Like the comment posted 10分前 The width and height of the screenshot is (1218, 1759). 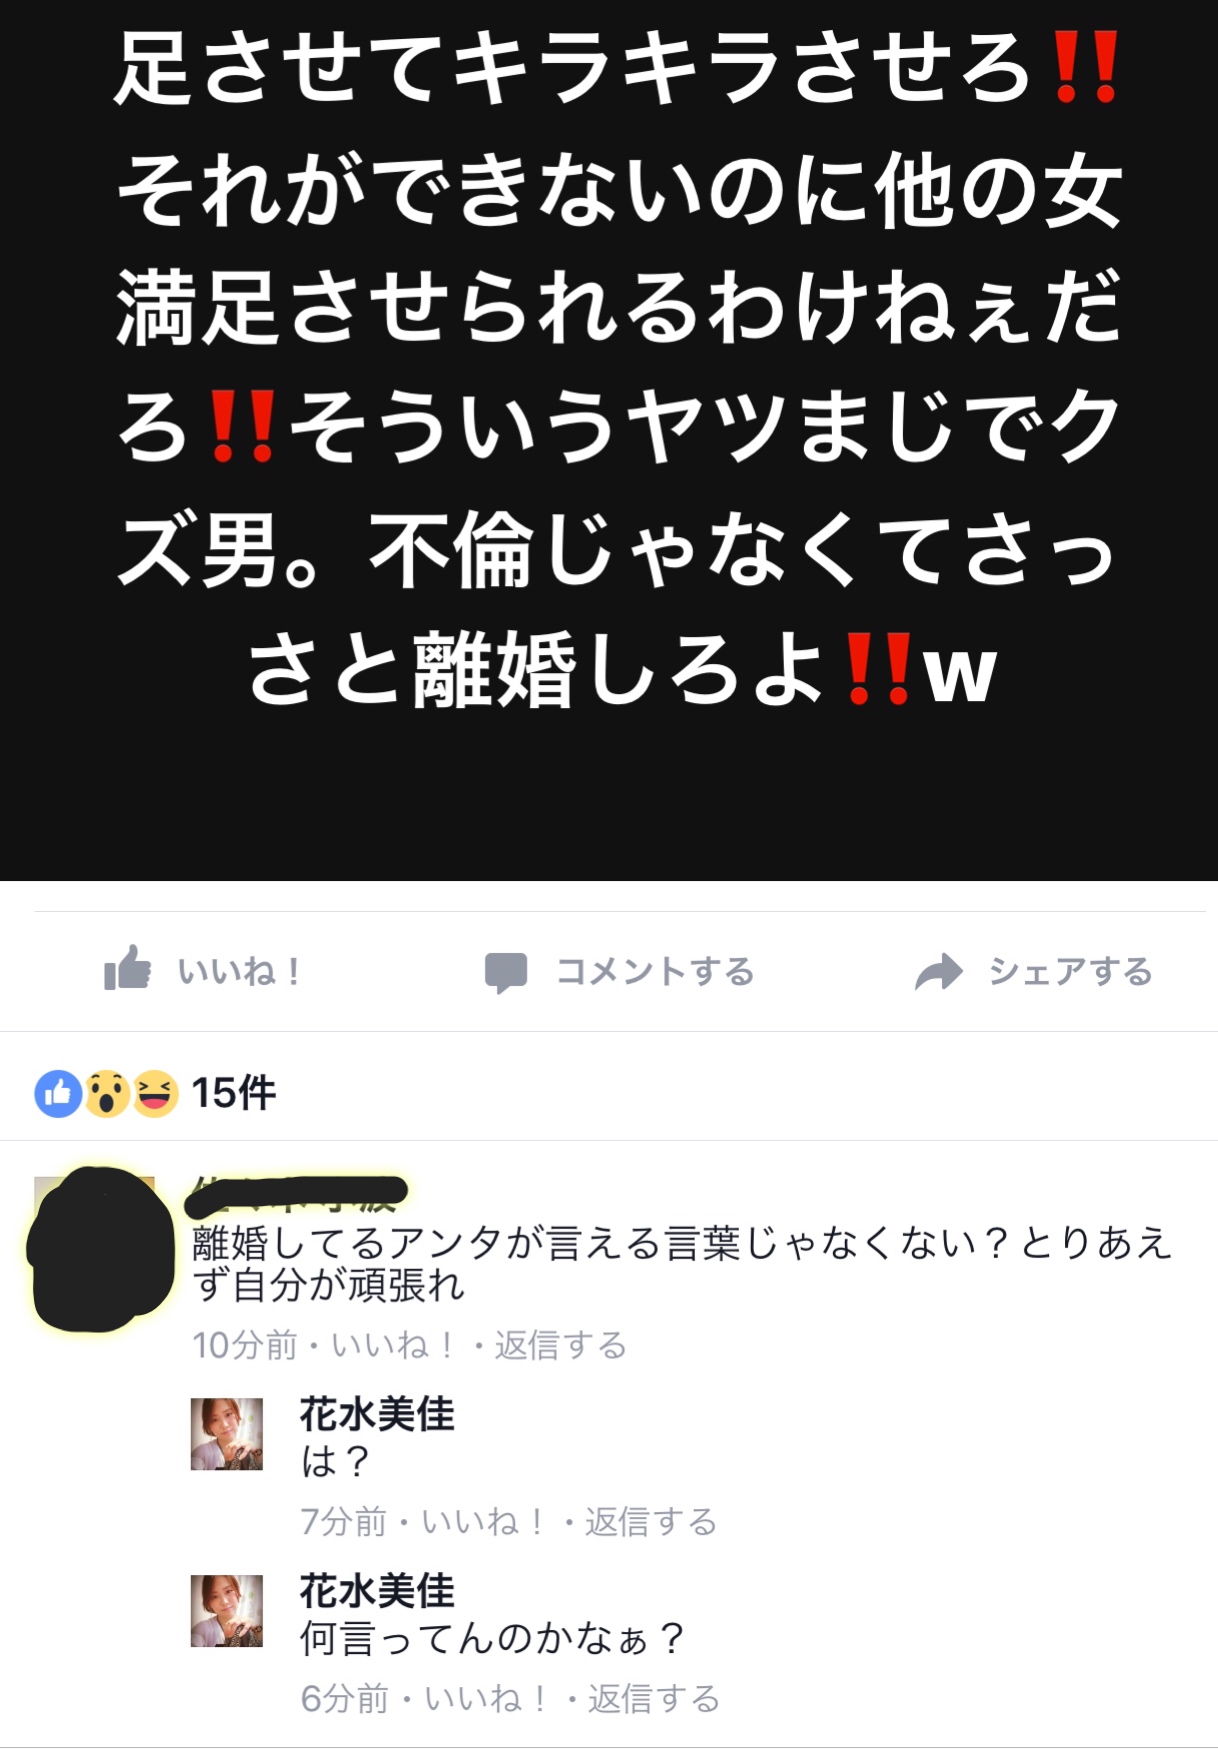tap(393, 1345)
